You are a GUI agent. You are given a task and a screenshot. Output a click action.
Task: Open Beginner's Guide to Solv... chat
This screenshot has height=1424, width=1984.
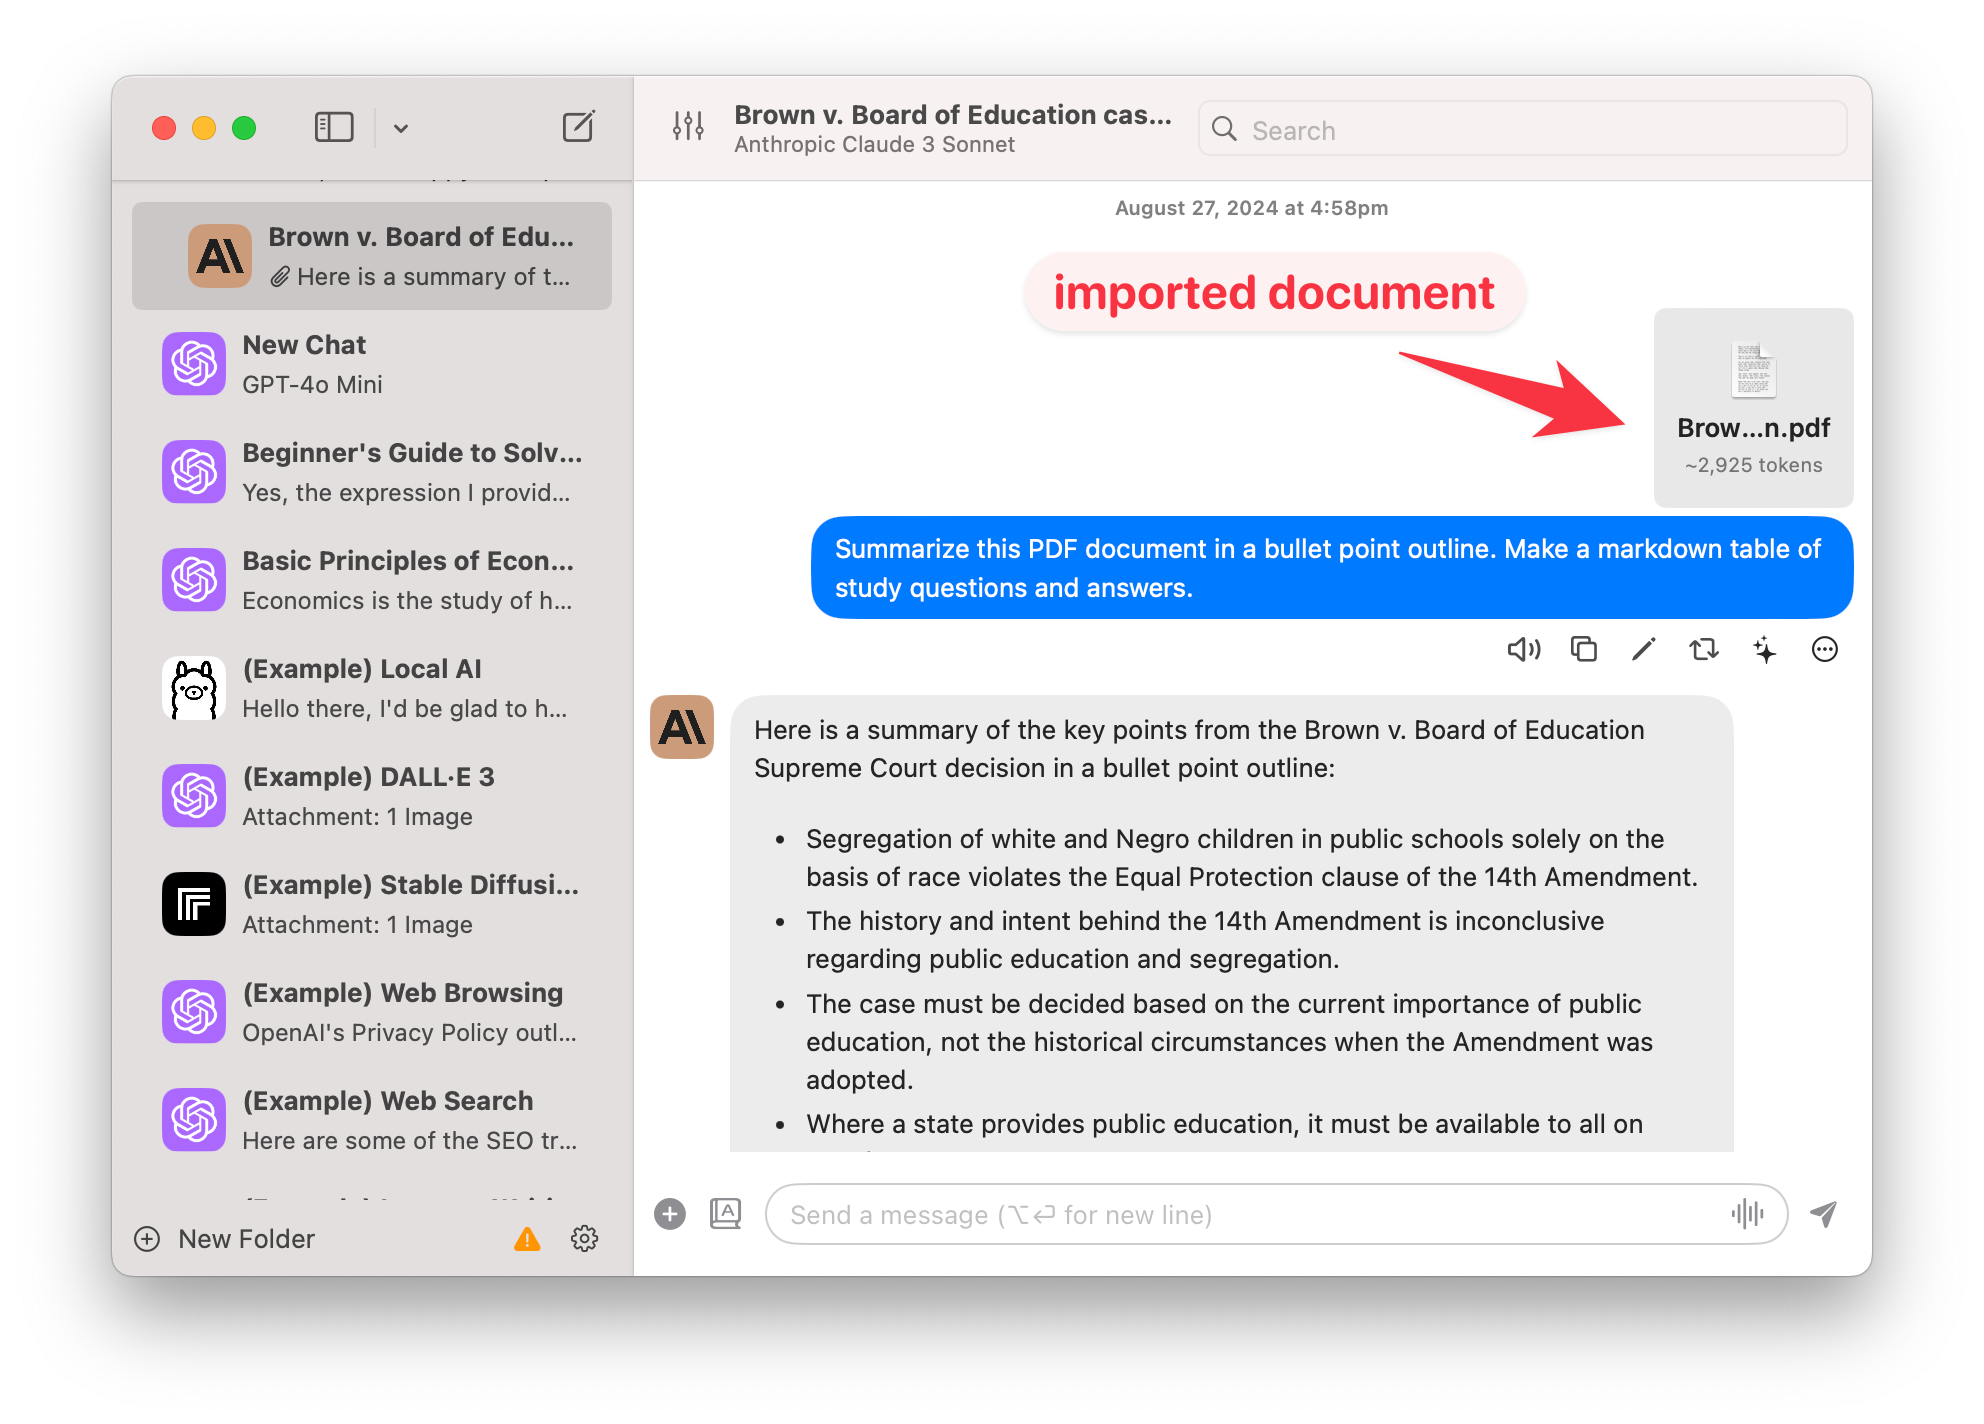tap(372, 472)
